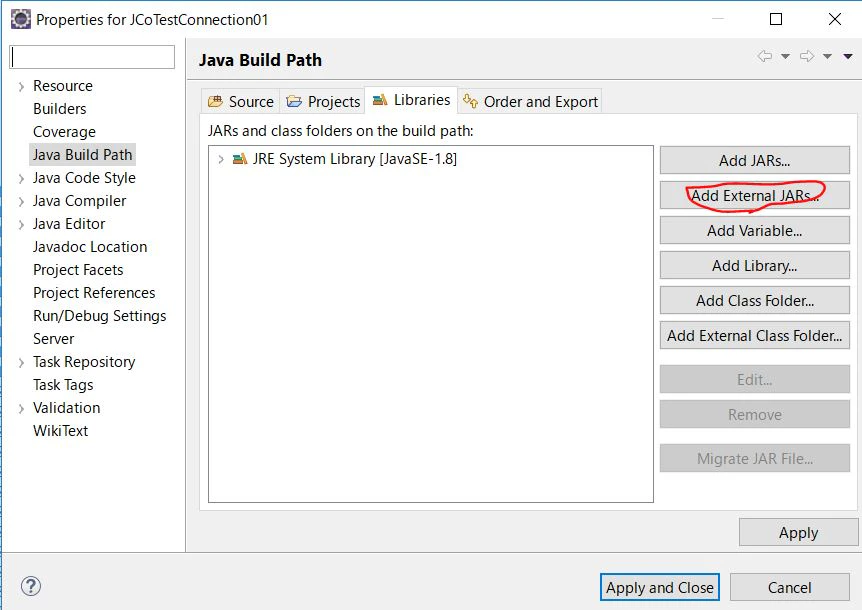Open the Javadoc Location page

[x=90, y=247]
